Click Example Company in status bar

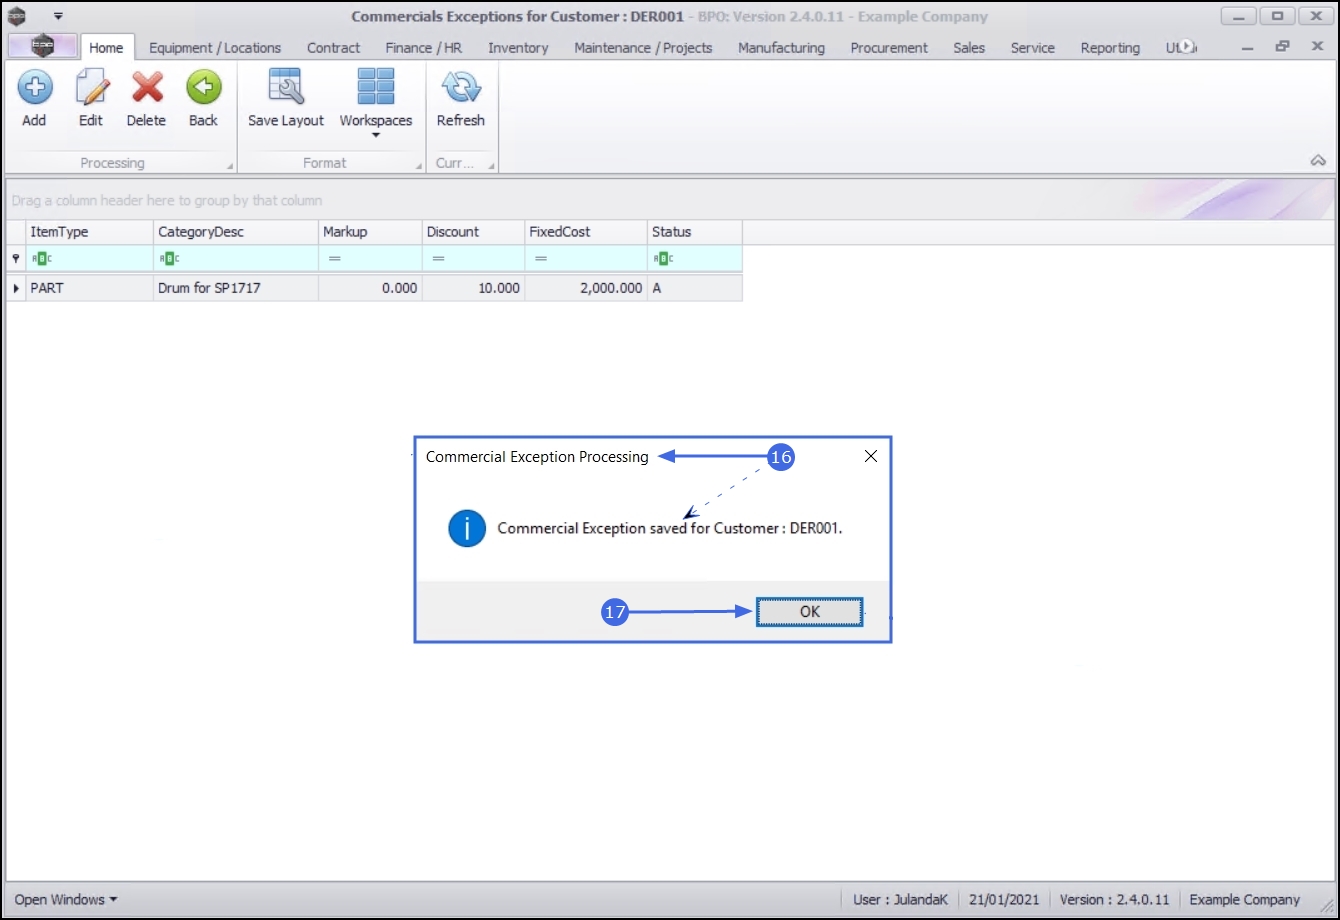pyautogui.click(x=1245, y=899)
